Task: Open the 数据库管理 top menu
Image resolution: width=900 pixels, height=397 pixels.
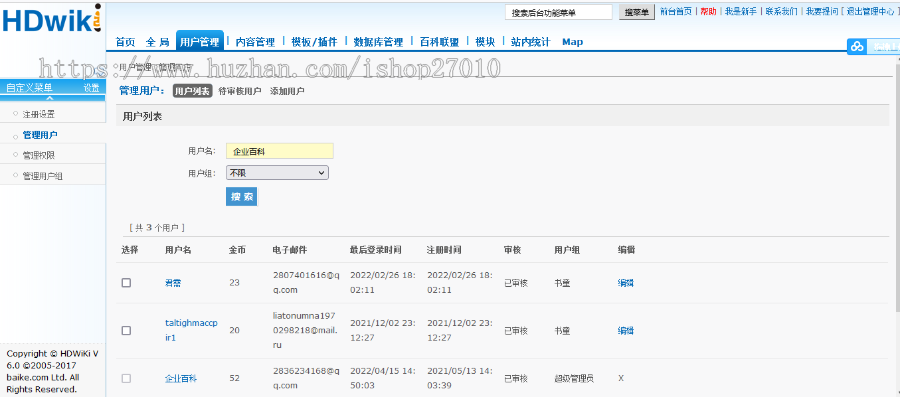Action: tap(378, 42)
